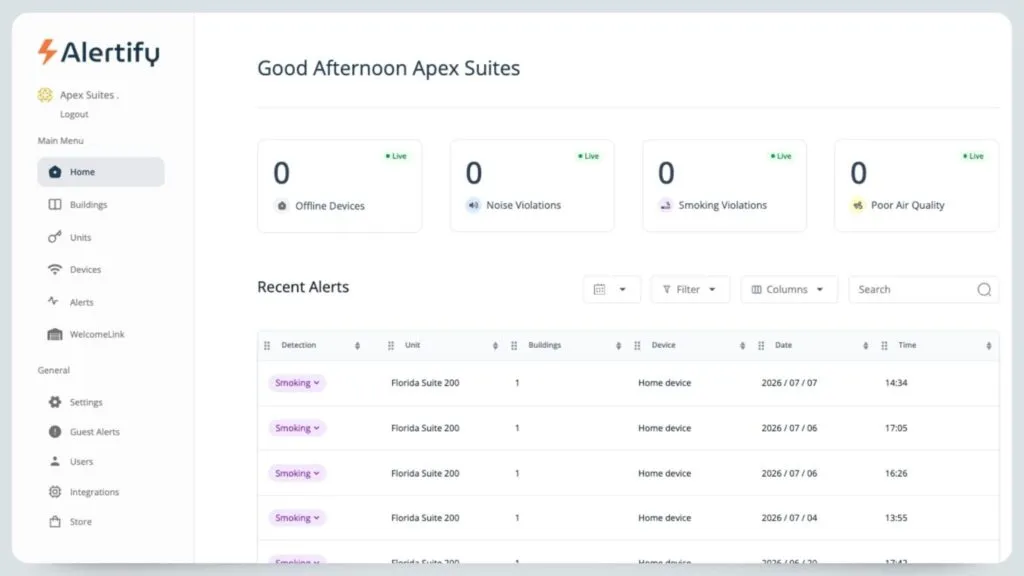
Task: Click the drag handle beside Unit column
Action: [x=391, y=345]
